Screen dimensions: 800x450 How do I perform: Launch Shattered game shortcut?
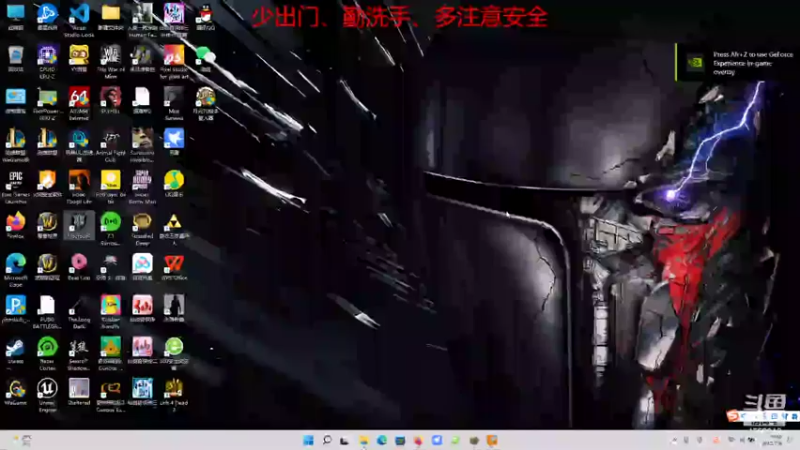[79, 389]
